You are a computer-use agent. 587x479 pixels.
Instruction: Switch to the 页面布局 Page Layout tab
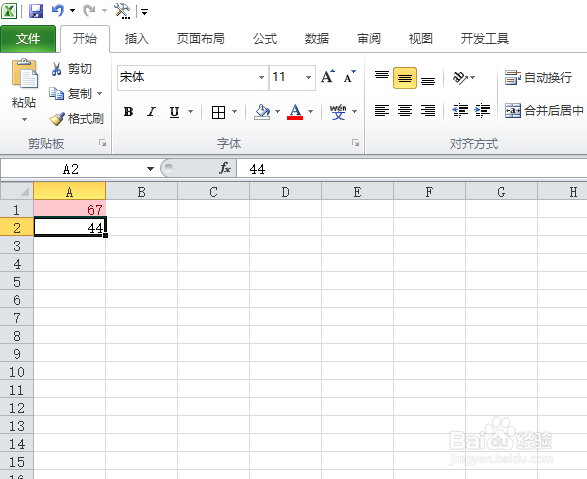[x=201, y=39]
